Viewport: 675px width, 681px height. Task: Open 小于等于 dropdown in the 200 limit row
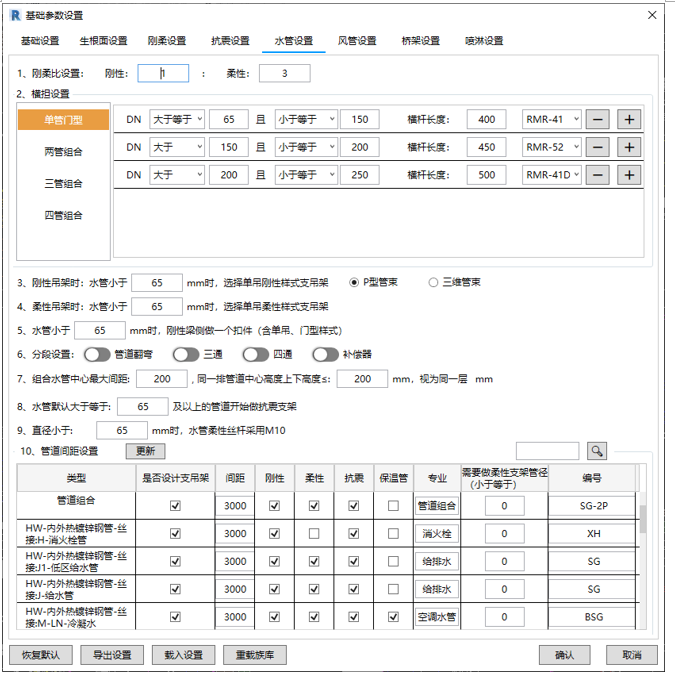point(306,147)
